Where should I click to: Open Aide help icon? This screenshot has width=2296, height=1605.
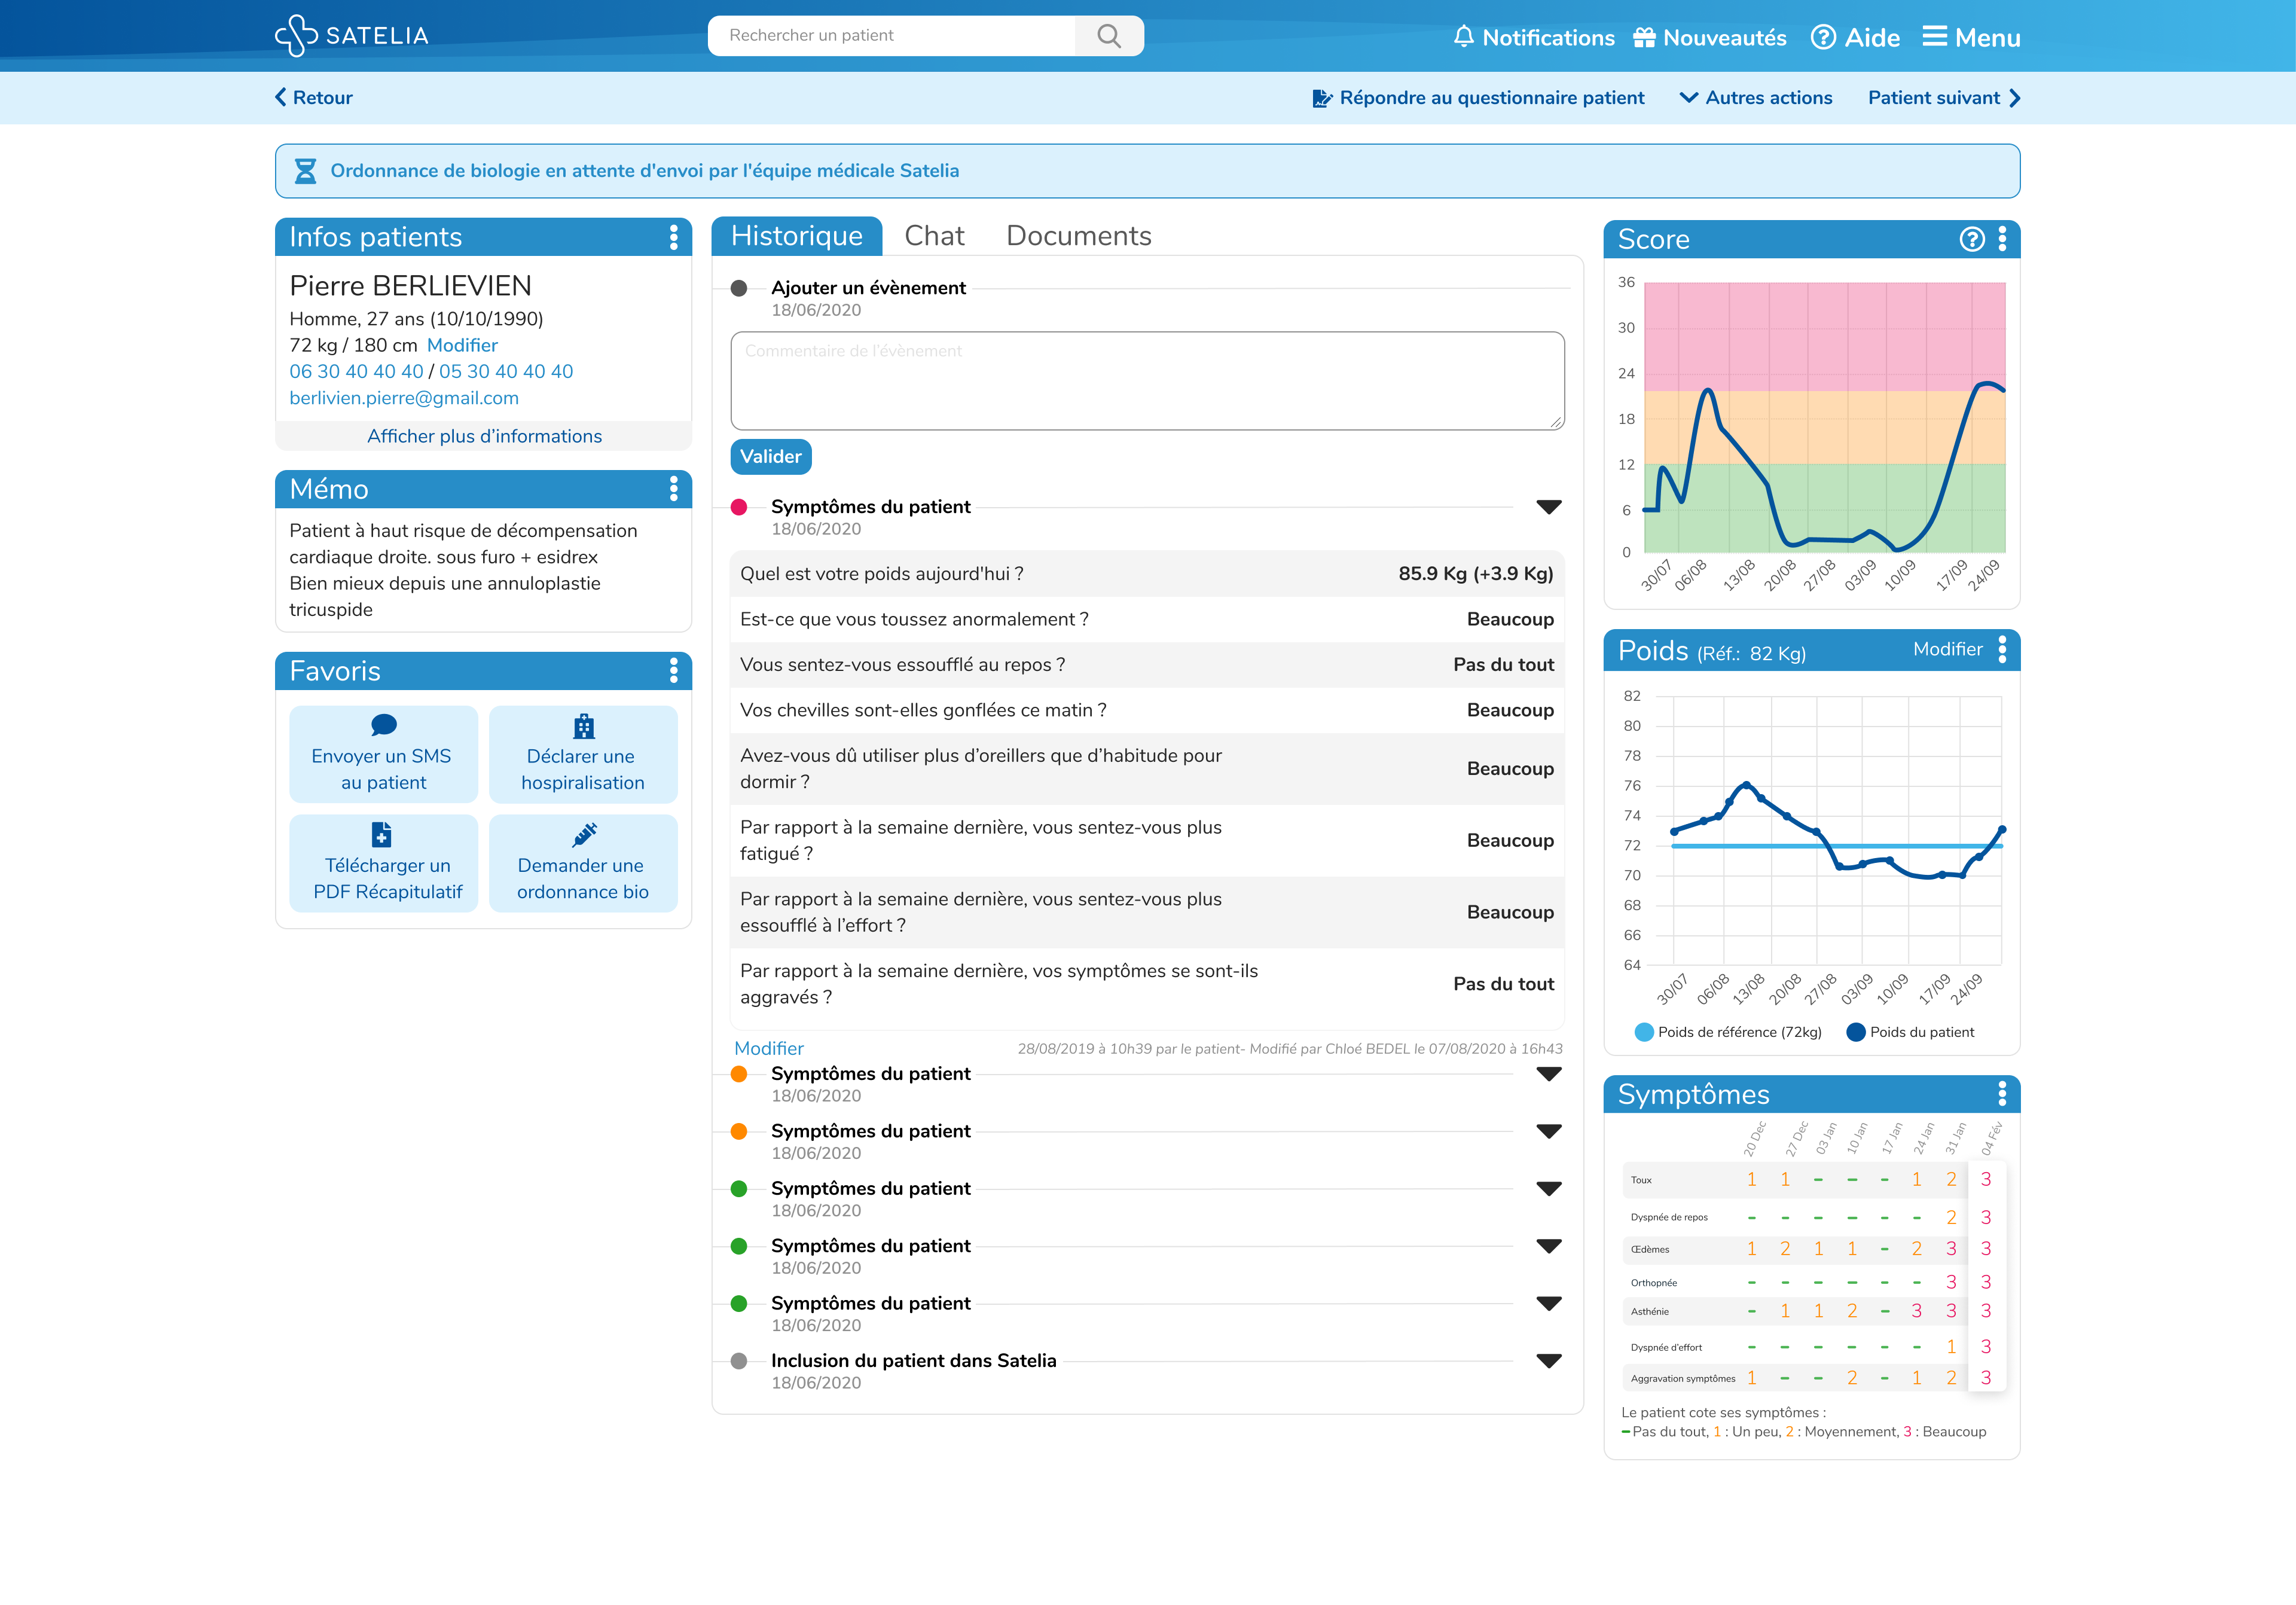coord(1823,37)
